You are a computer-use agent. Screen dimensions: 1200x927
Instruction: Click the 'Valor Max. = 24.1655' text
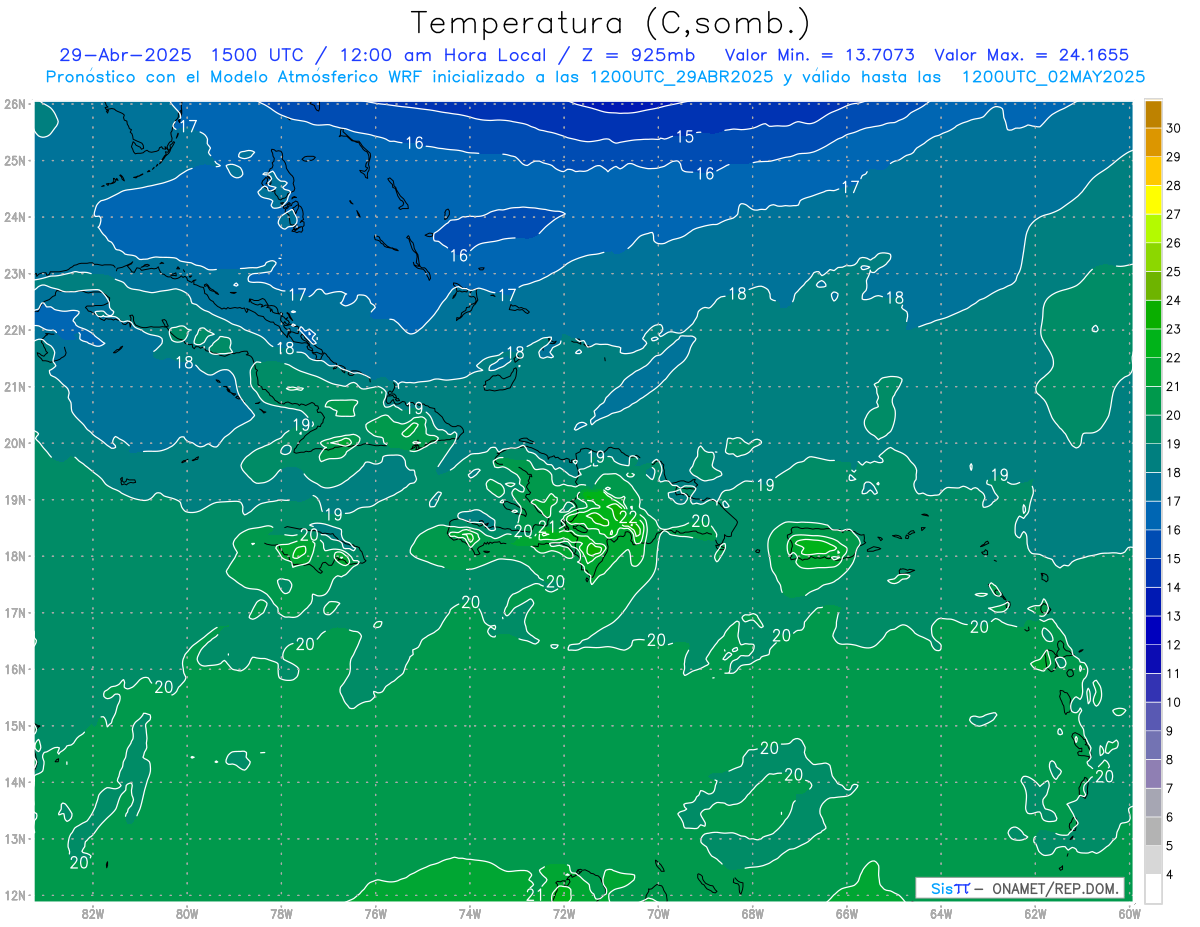(x=1031, y=55)
